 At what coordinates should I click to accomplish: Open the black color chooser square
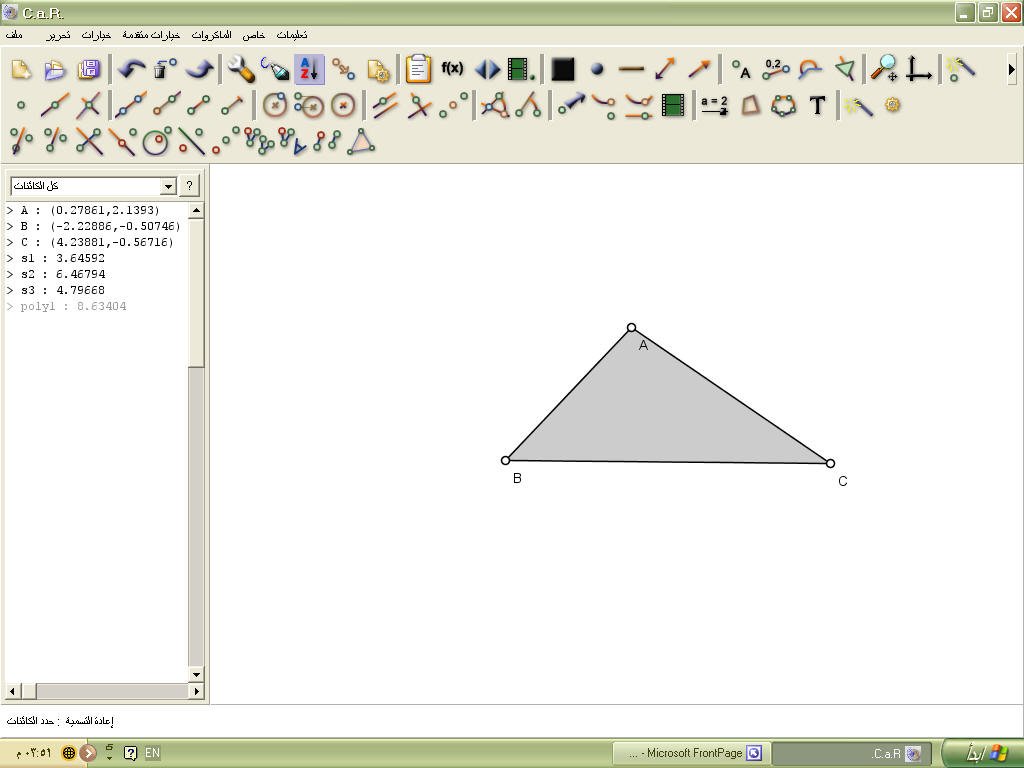pos(563,69)
